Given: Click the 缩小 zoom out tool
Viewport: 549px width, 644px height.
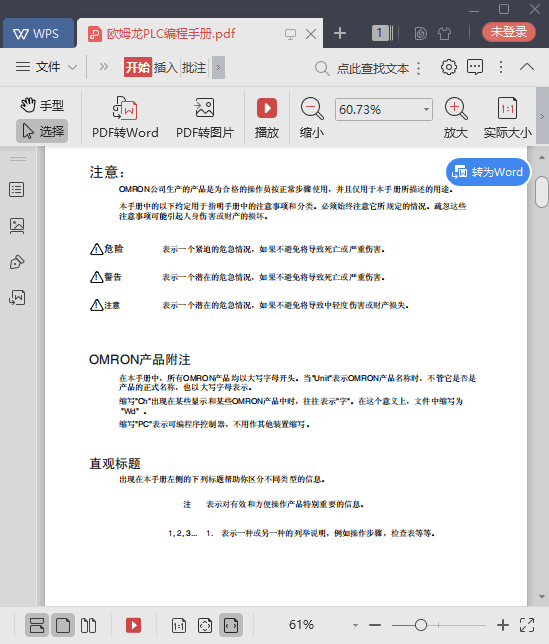Looking at the screenshot, I should tap(312, 118).
